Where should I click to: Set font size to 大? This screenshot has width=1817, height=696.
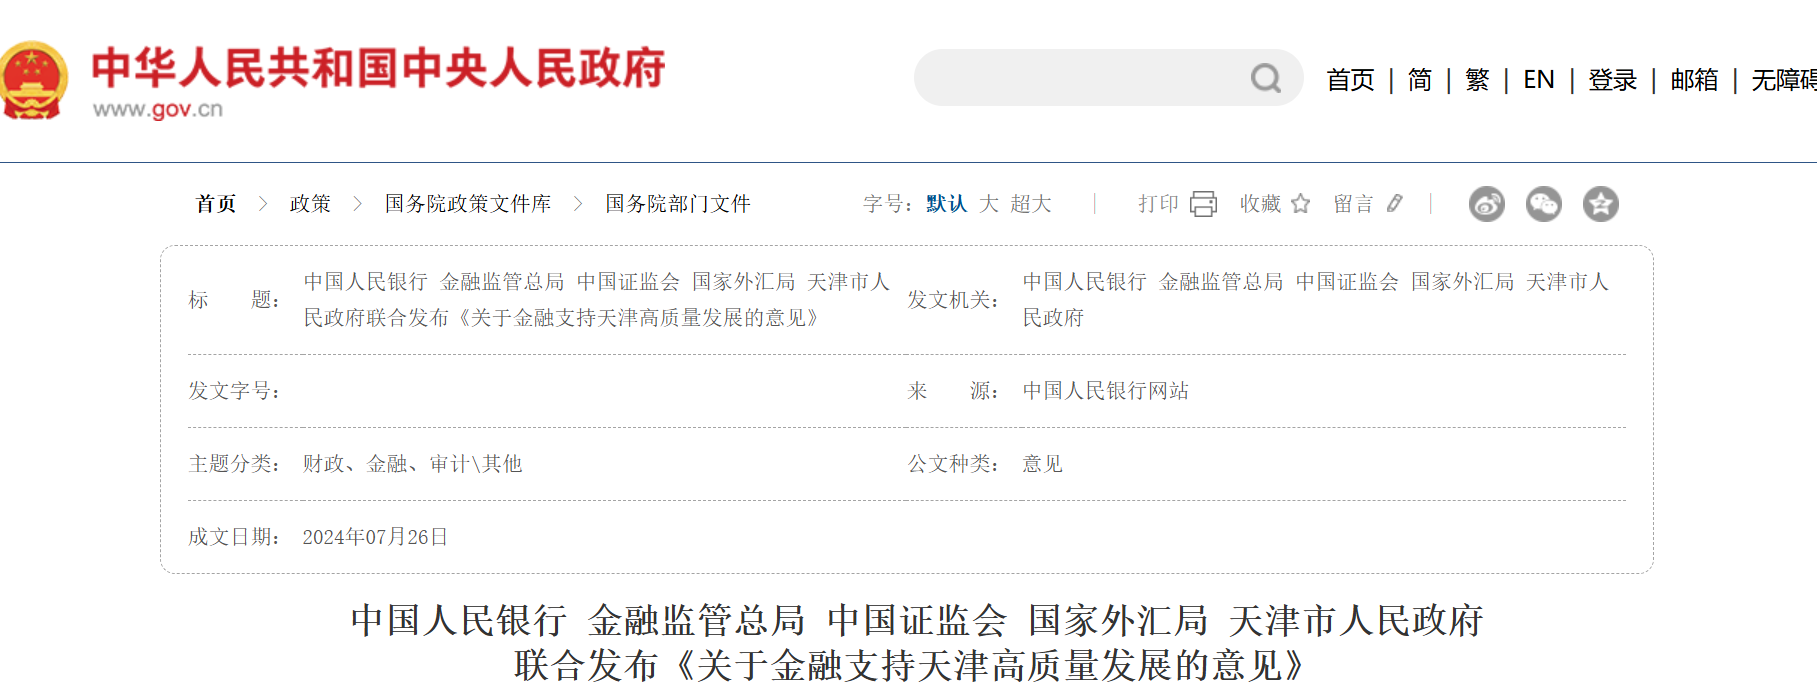989,204
